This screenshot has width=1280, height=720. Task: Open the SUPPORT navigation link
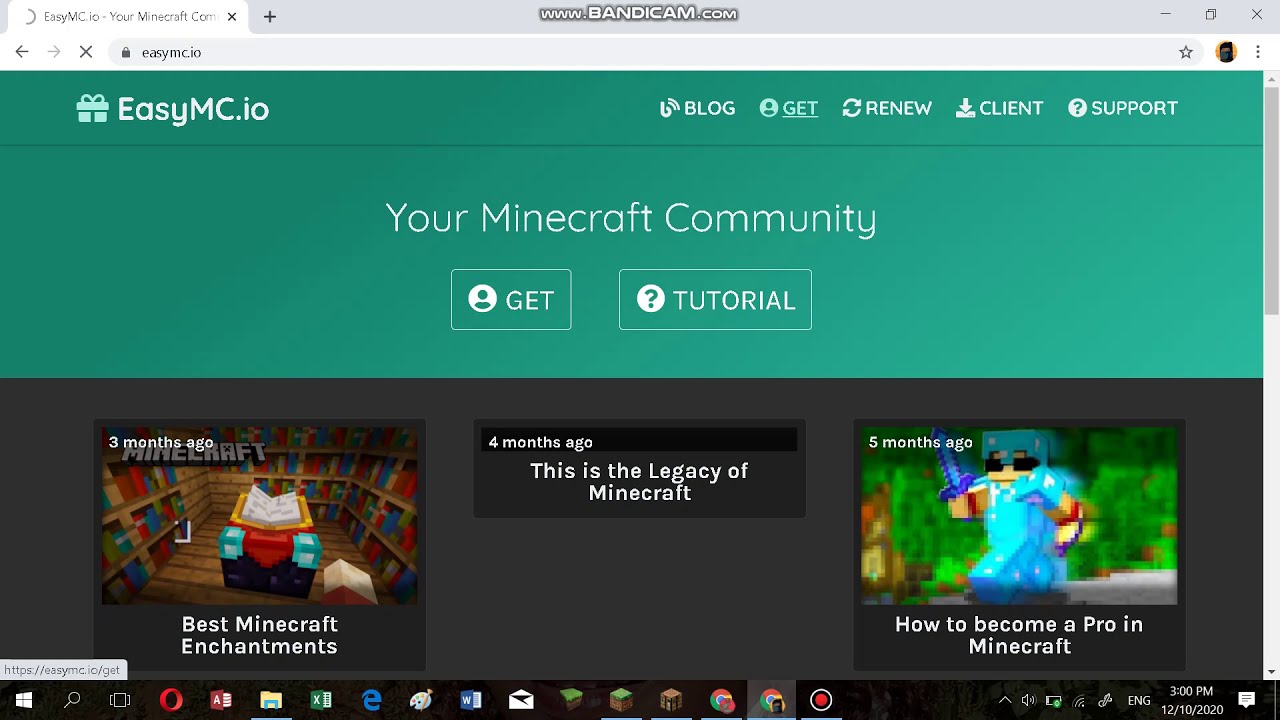pos(1122,108)
